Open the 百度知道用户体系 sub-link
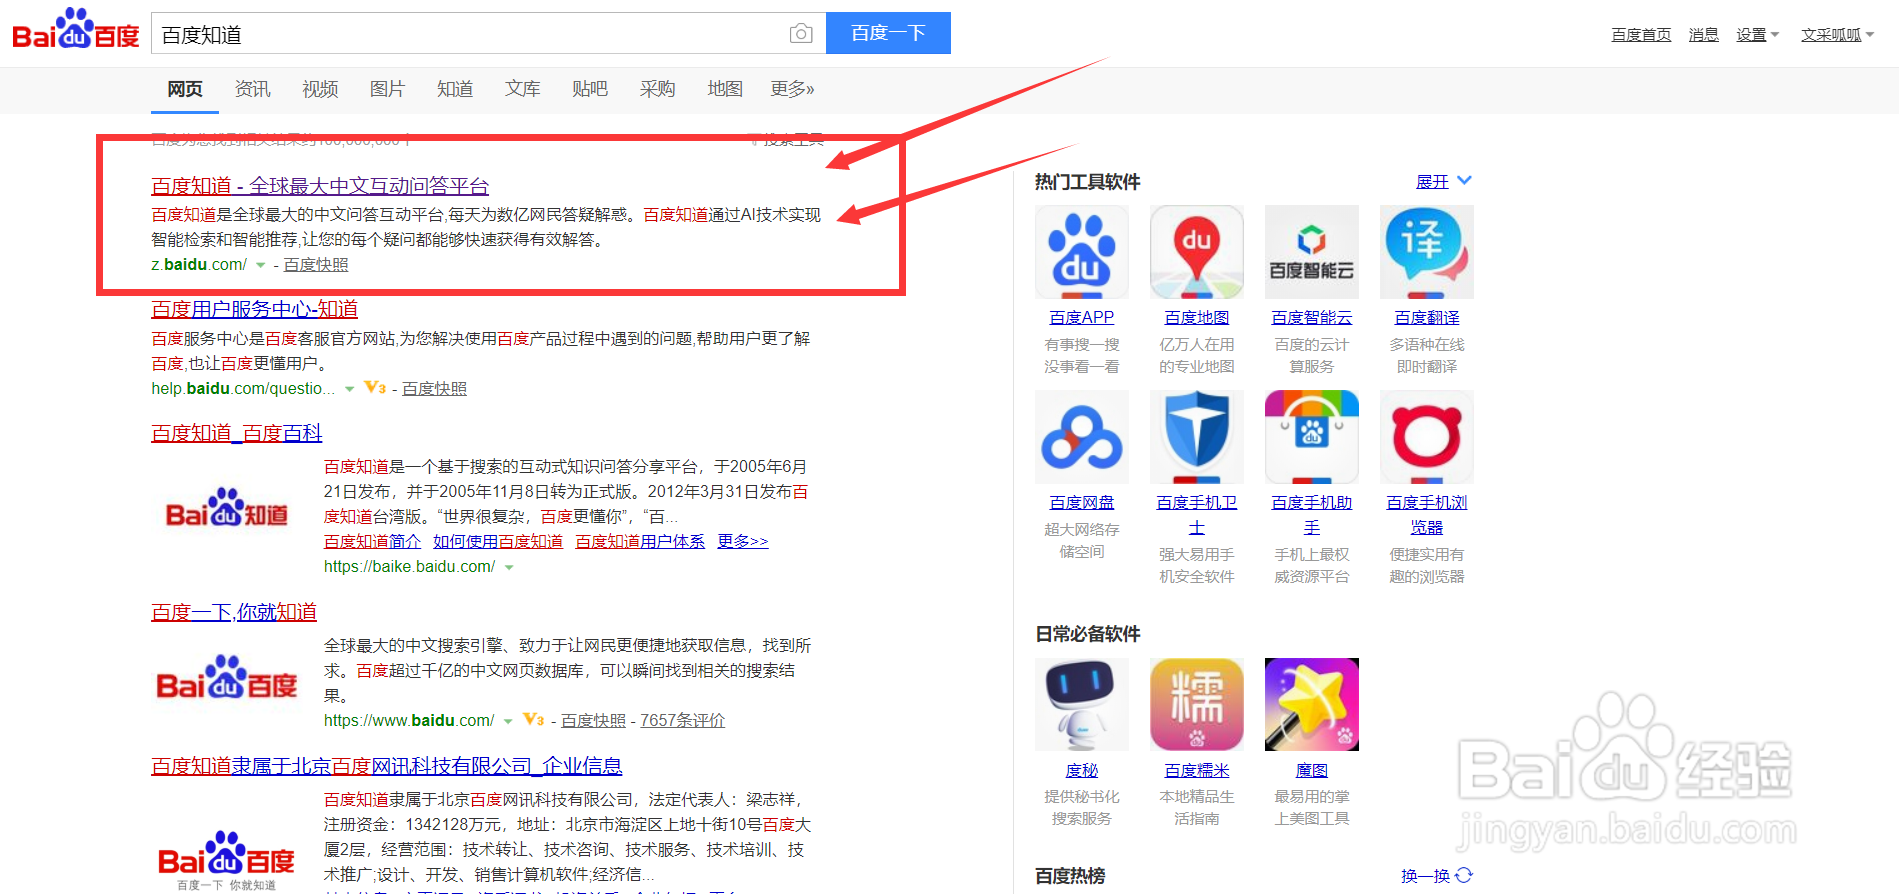 click(x=640, y=541)
